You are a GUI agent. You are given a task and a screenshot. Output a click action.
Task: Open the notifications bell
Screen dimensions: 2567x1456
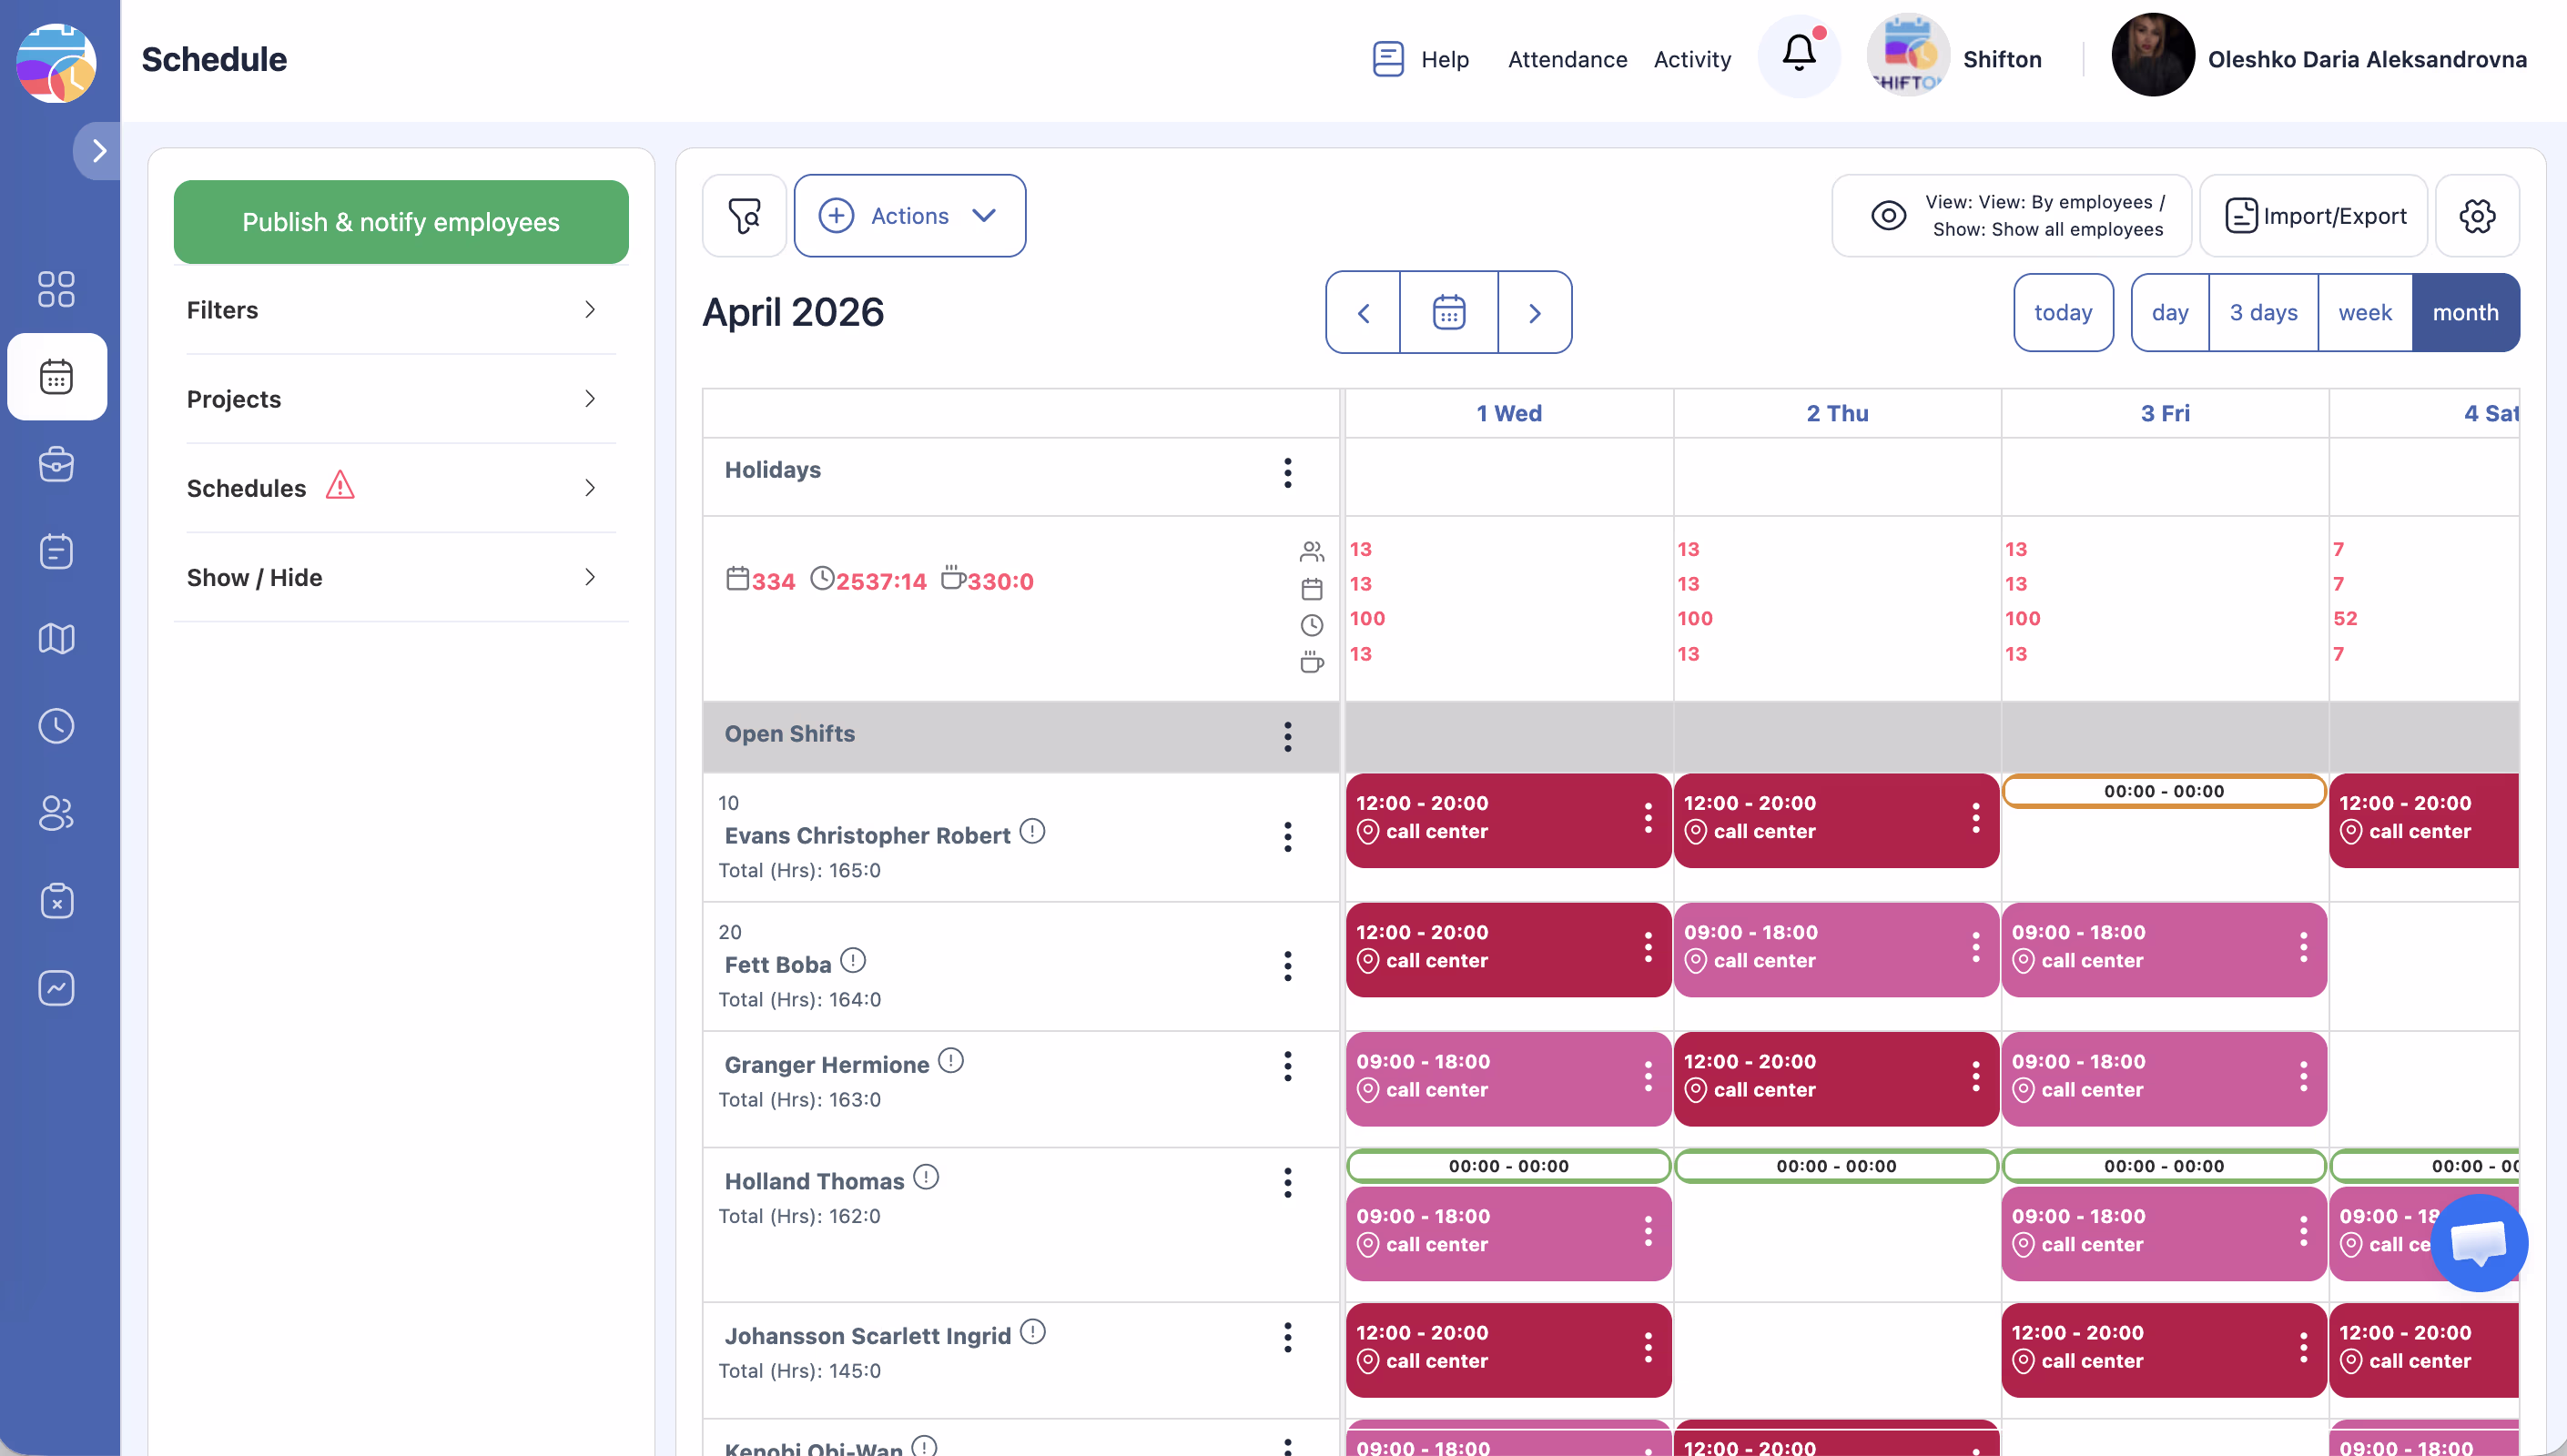(1798, 55)
